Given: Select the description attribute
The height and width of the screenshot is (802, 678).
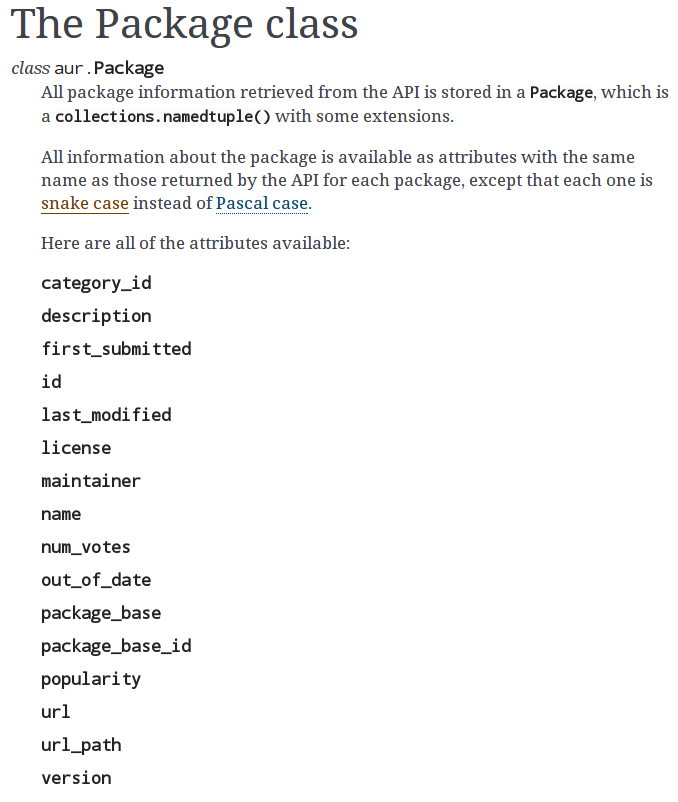Looking at the screenshot, I should click(x=96, y=316).
